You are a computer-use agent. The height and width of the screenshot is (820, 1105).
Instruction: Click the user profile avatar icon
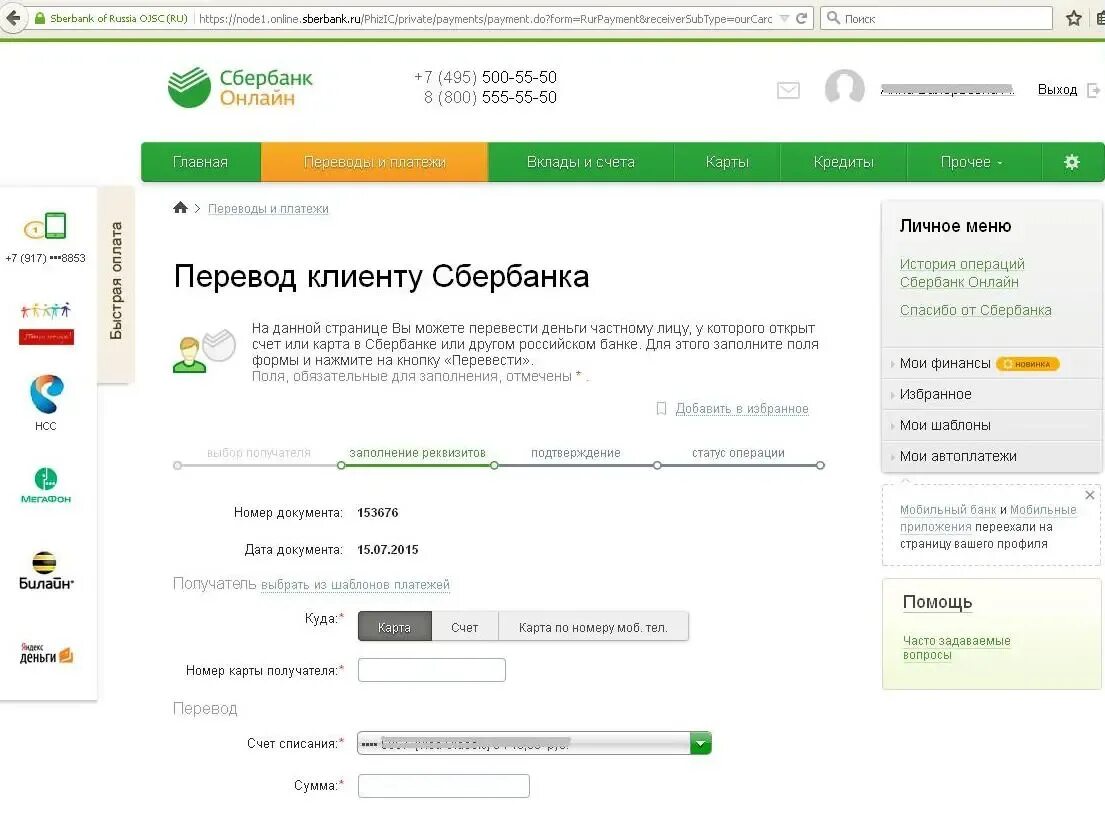(844, 87)
